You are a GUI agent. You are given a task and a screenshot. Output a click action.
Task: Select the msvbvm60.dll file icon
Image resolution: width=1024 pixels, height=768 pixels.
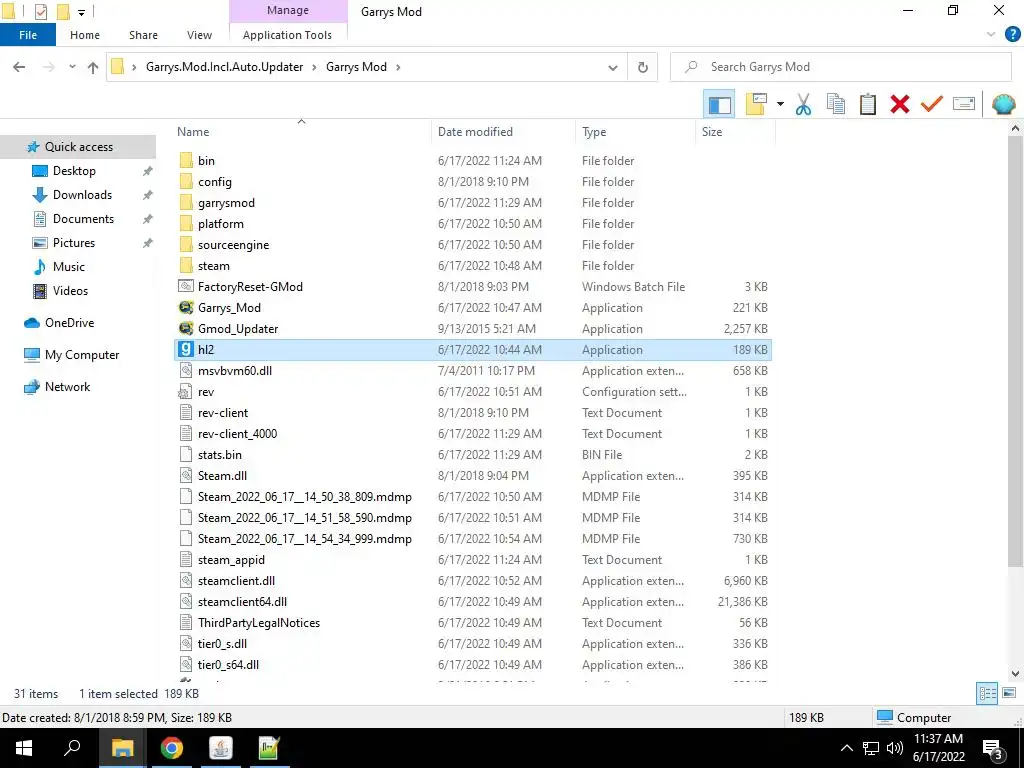click(186, 371)
